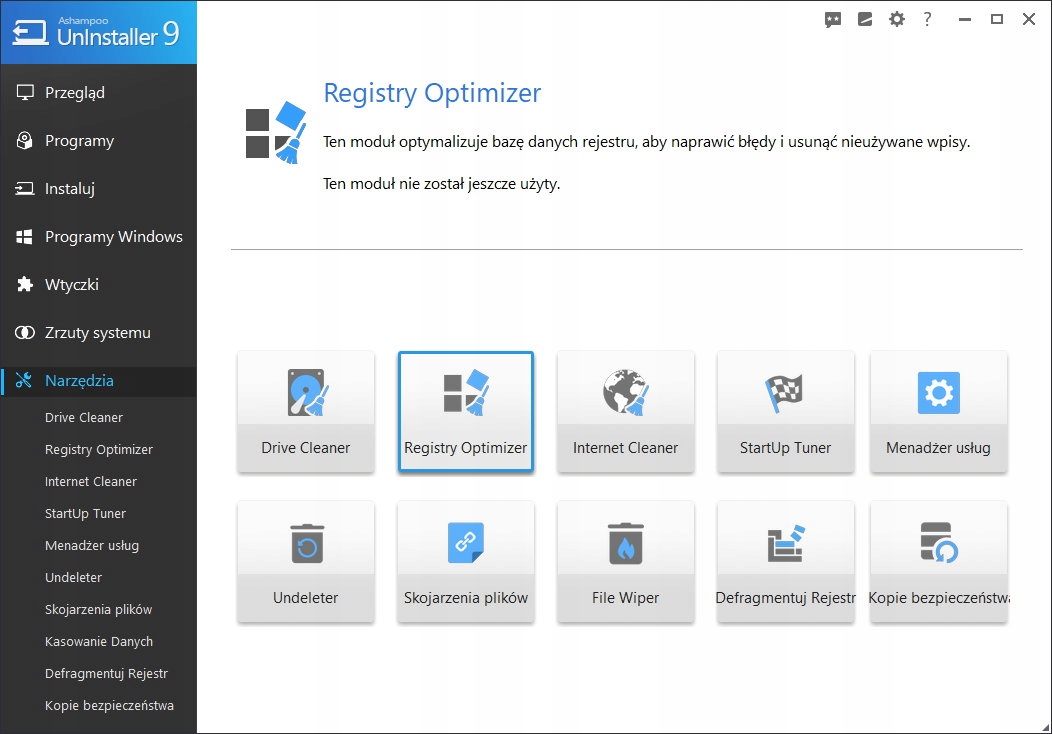Open help question mark icon
The width and height of the screenshot is (1053, 734).
(x=928, y=19)
